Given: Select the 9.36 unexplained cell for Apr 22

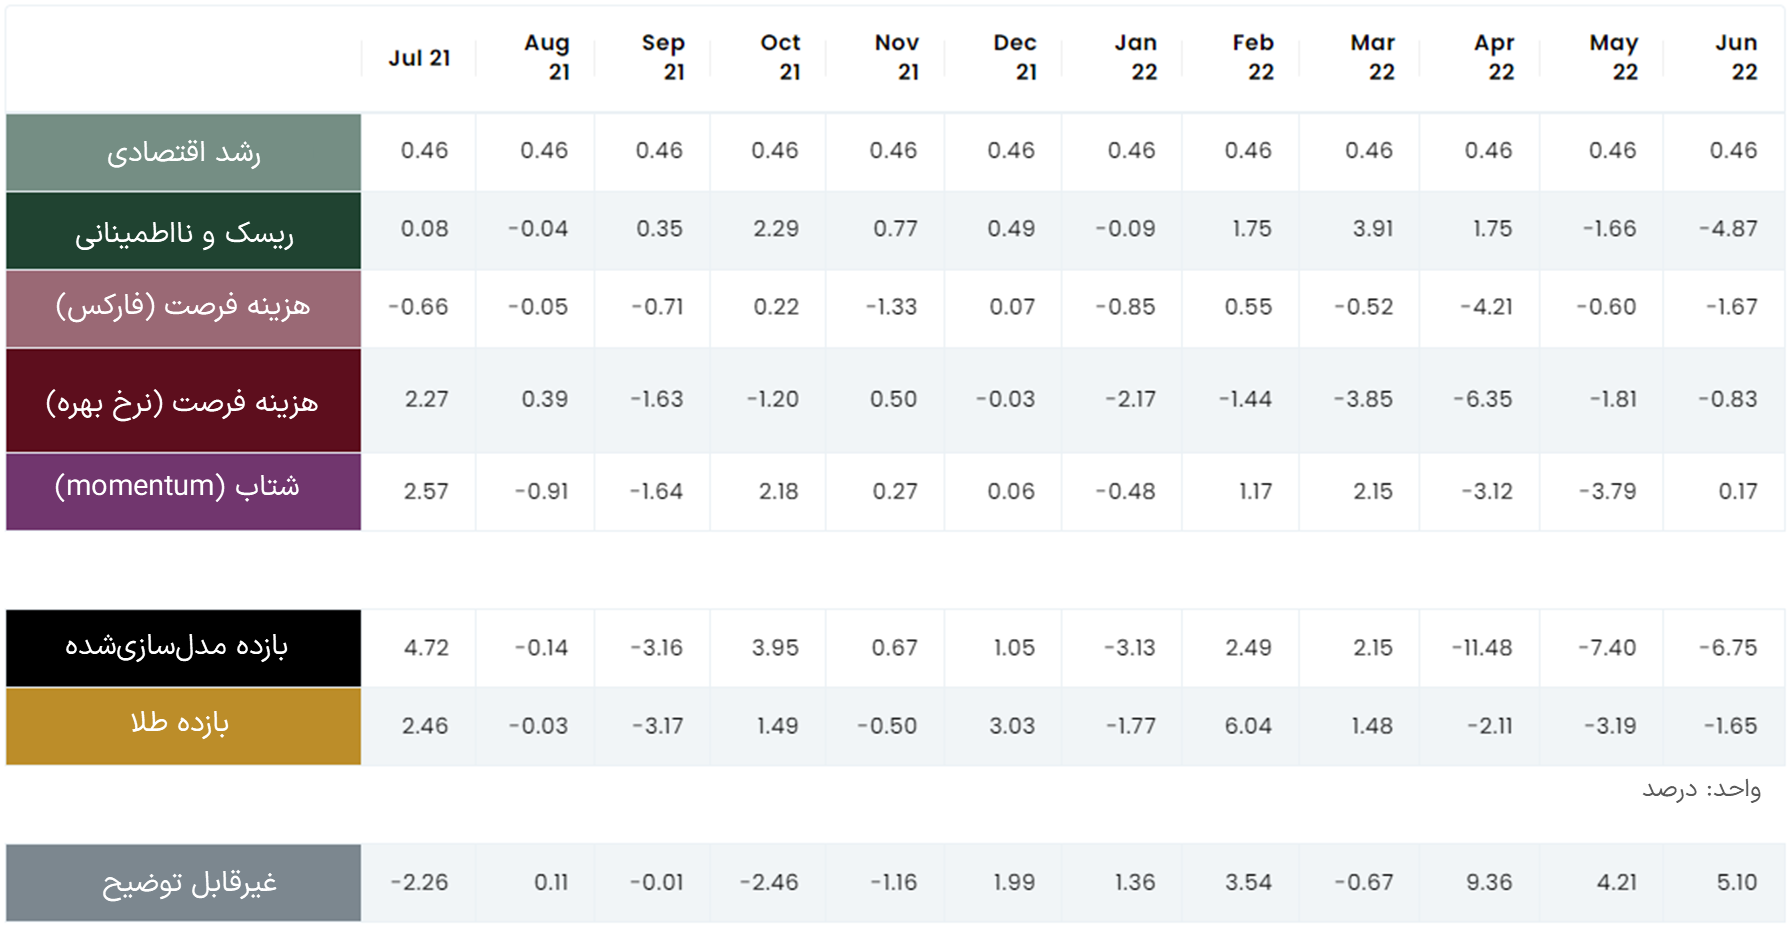Looking at the screenshot, I should tap(1488, 882).
